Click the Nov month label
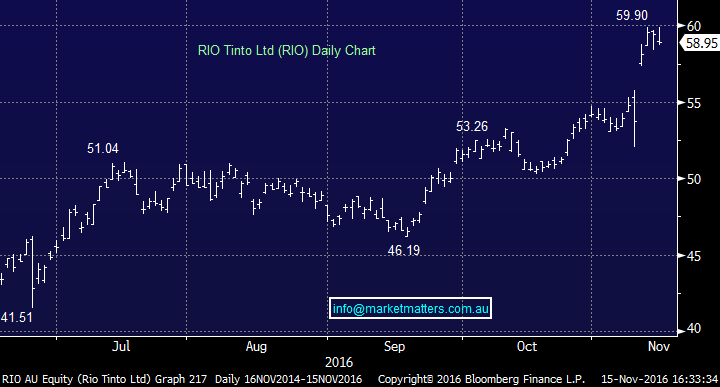Viewport: 720px width, 387px height. pos(659,346)
